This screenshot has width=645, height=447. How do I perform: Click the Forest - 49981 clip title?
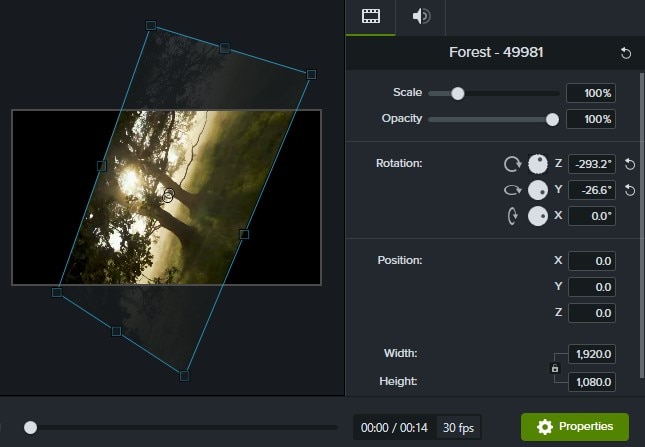[x=496, y=52]
